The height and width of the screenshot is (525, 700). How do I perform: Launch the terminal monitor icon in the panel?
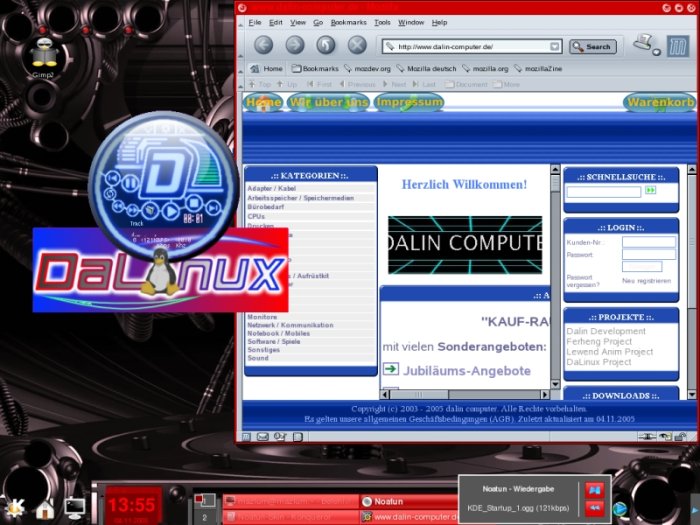(x=75, y=508)
